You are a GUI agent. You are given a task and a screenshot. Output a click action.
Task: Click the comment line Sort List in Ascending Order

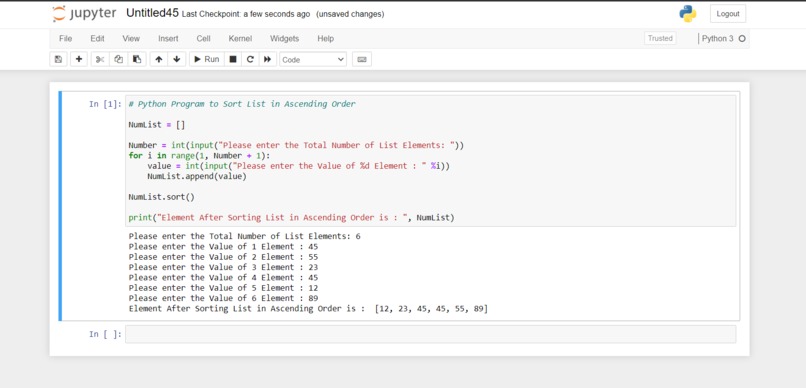pos(242,104)
